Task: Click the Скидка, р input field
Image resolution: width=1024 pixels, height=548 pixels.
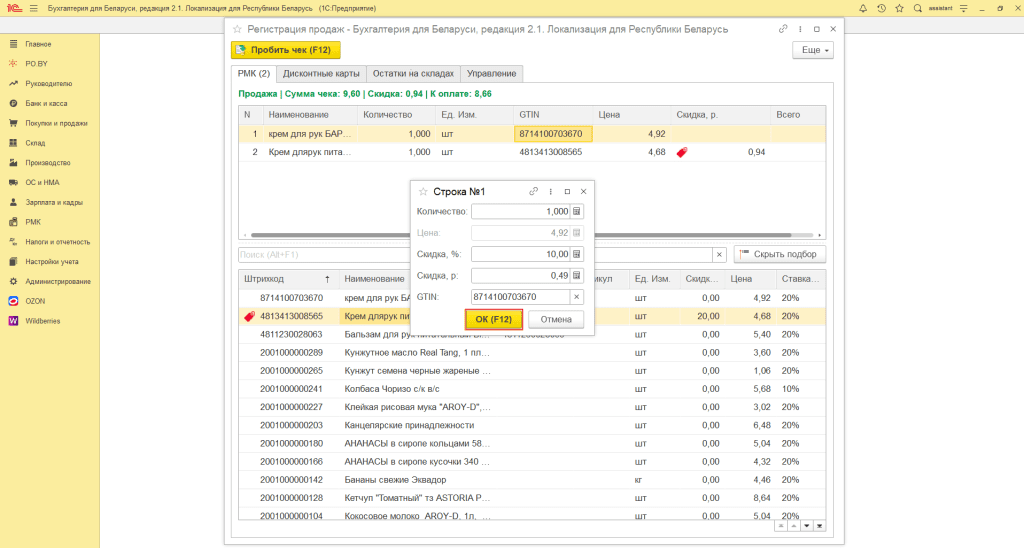Action: pyautogui.click(x=520, y=276)
